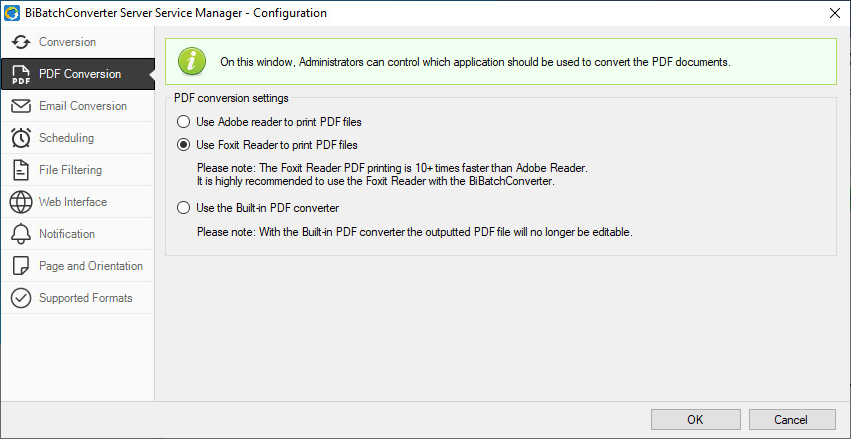Click the Page and Orientation sheet icon

(x=21, y=266)
